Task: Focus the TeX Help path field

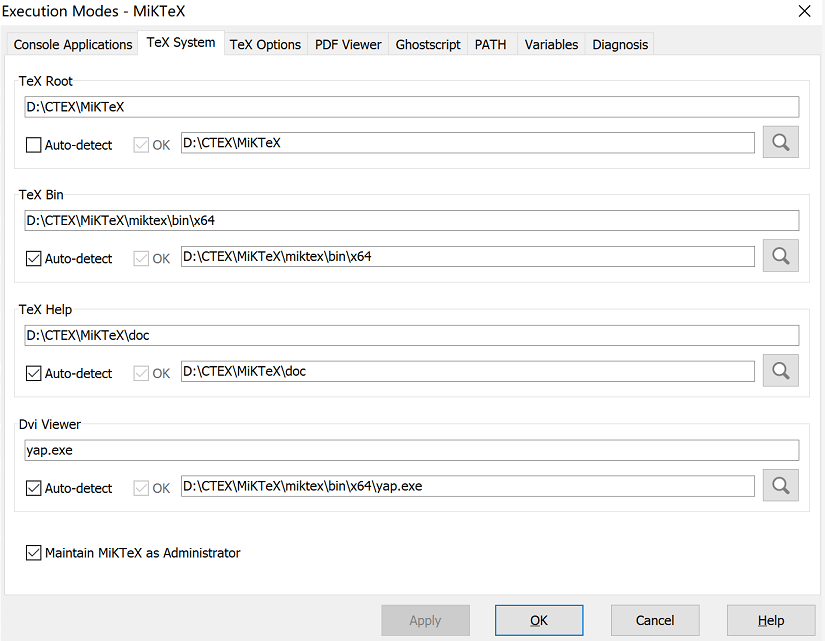Action: coord(411,335)
